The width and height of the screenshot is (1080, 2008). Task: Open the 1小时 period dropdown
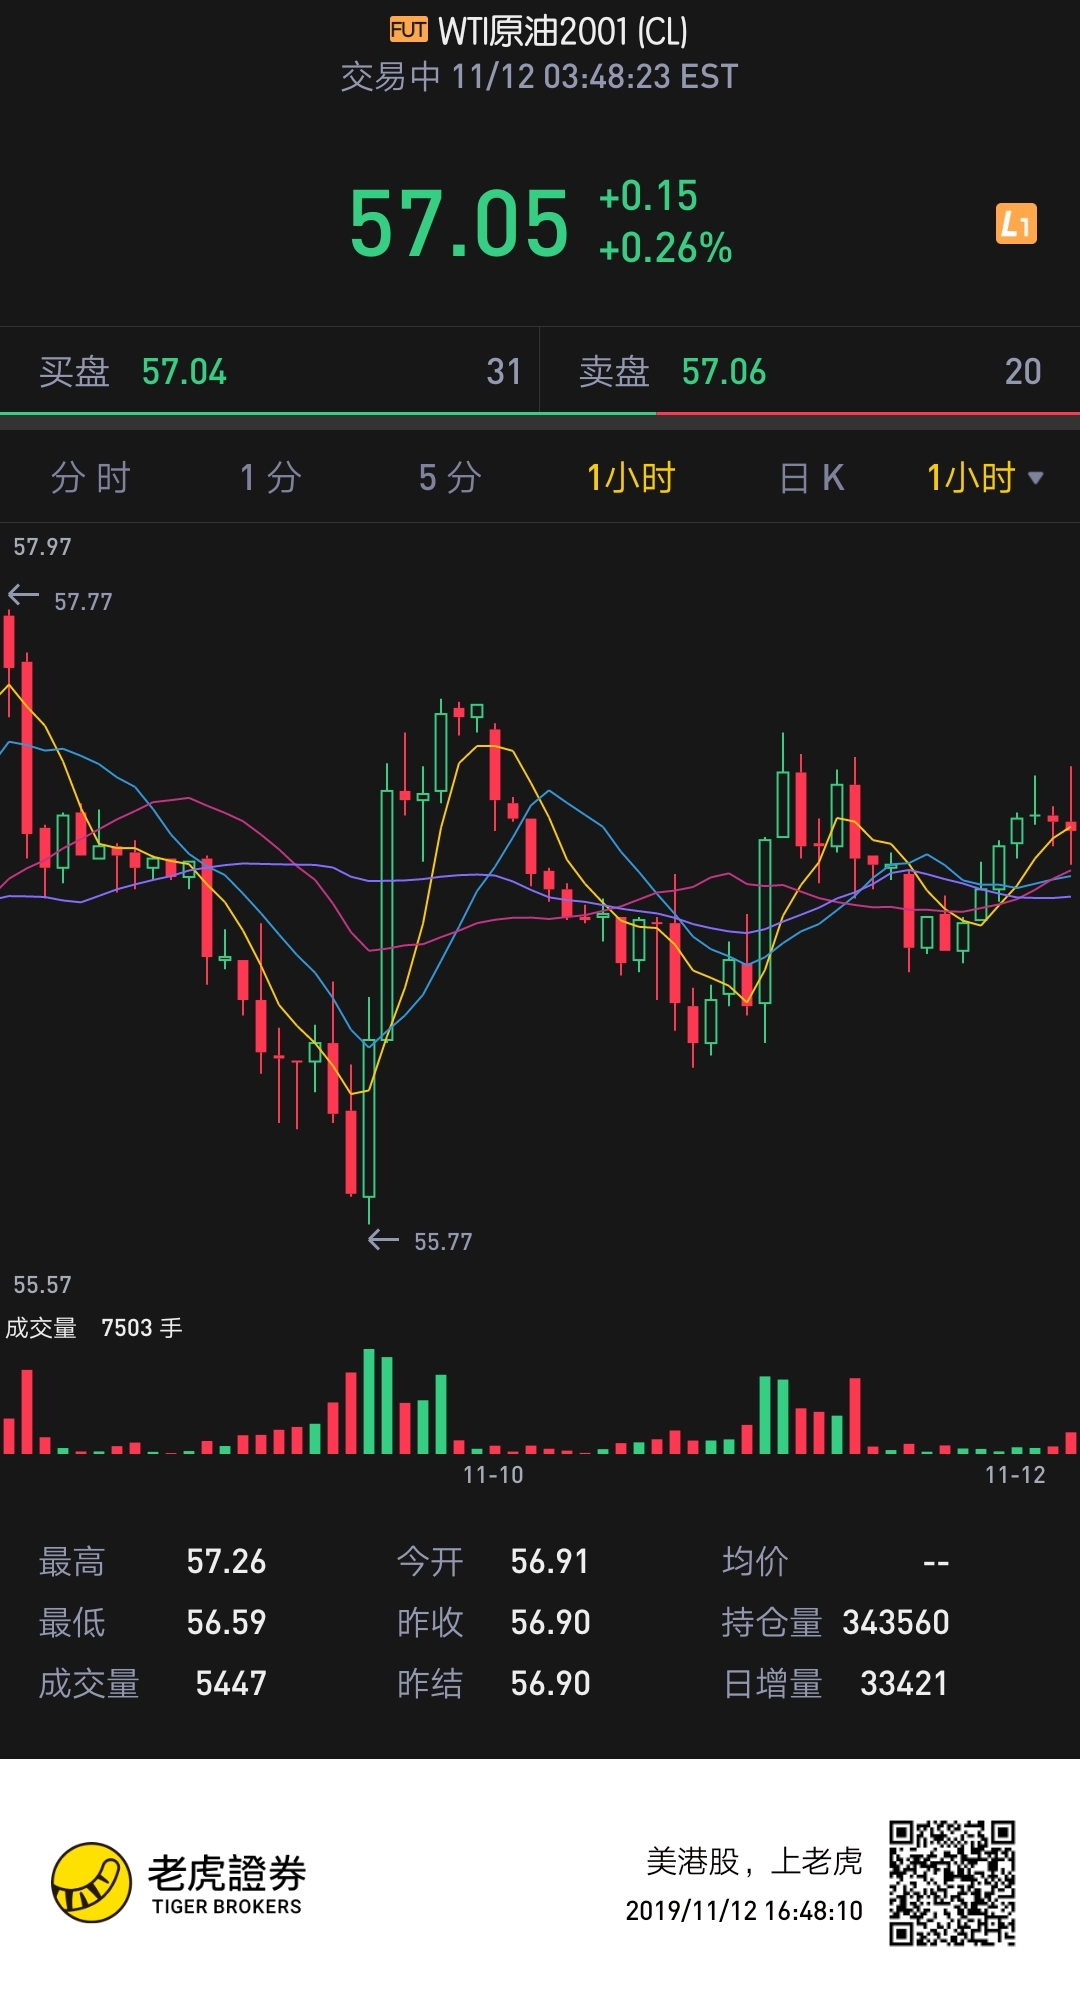pyautogui.click(x=985, y=478)
